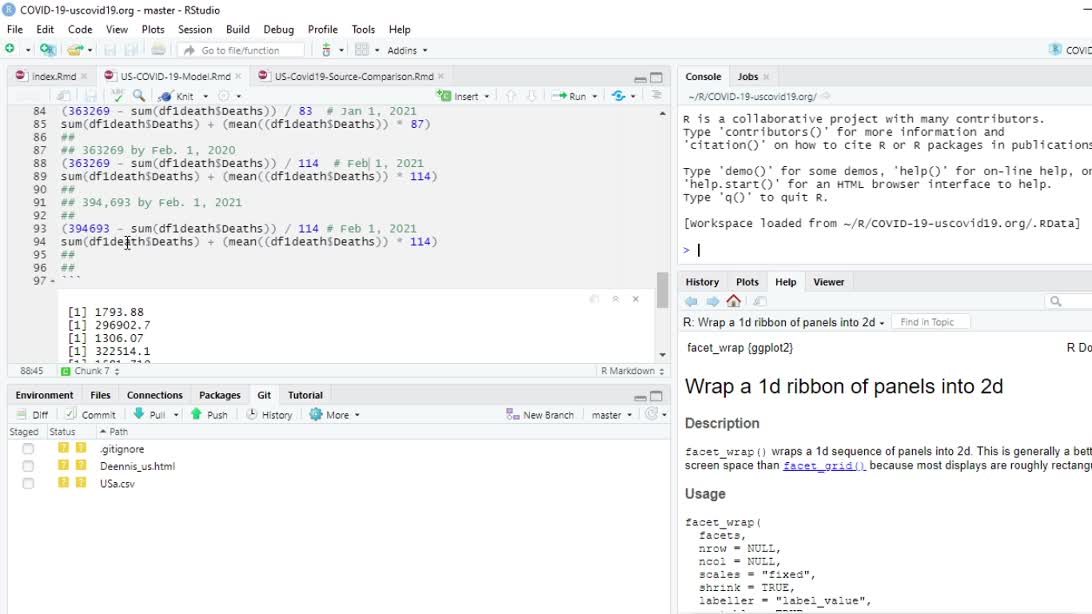Viewport: 1092px width, 614px height.
Task: Maximize the Git pane
Action: pyautogui.click(x=656, y=396)
